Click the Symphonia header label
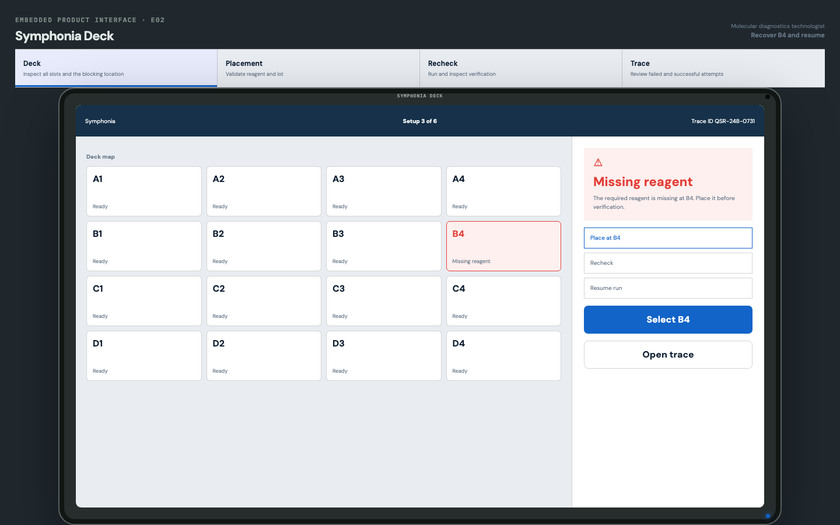 coord(100,121)
